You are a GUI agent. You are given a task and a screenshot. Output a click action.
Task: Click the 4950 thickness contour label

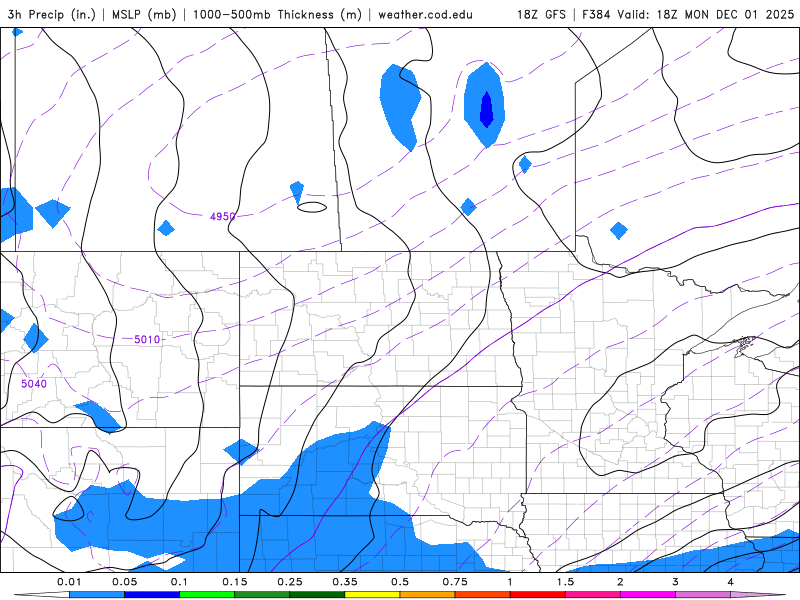click(x=222, y=216)
